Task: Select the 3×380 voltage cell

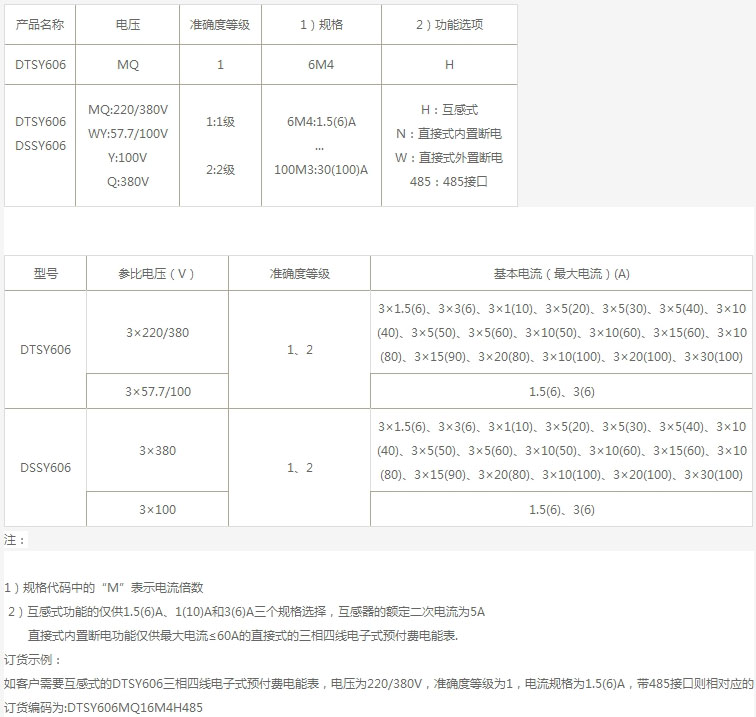Action: point(157,451)
